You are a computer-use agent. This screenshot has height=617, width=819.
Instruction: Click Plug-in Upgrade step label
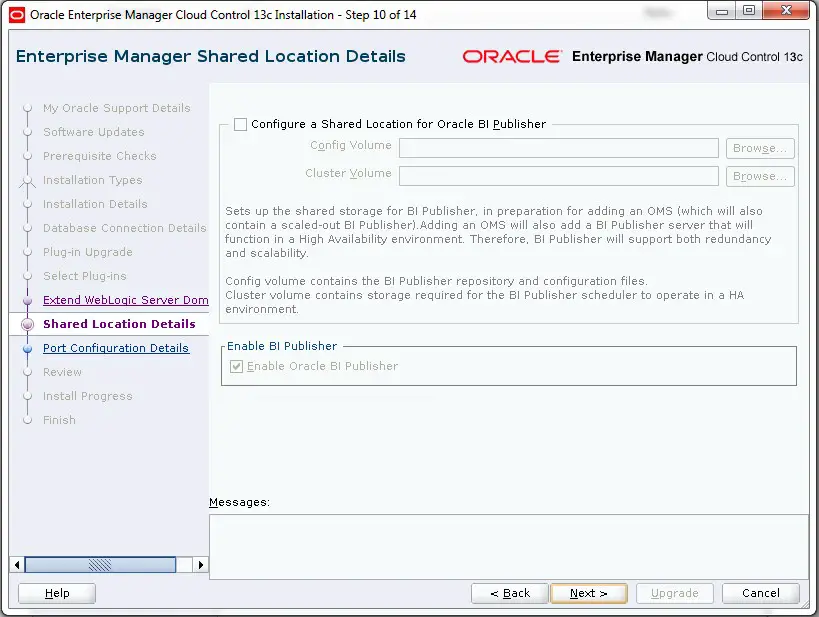click(x=88, y=252)
